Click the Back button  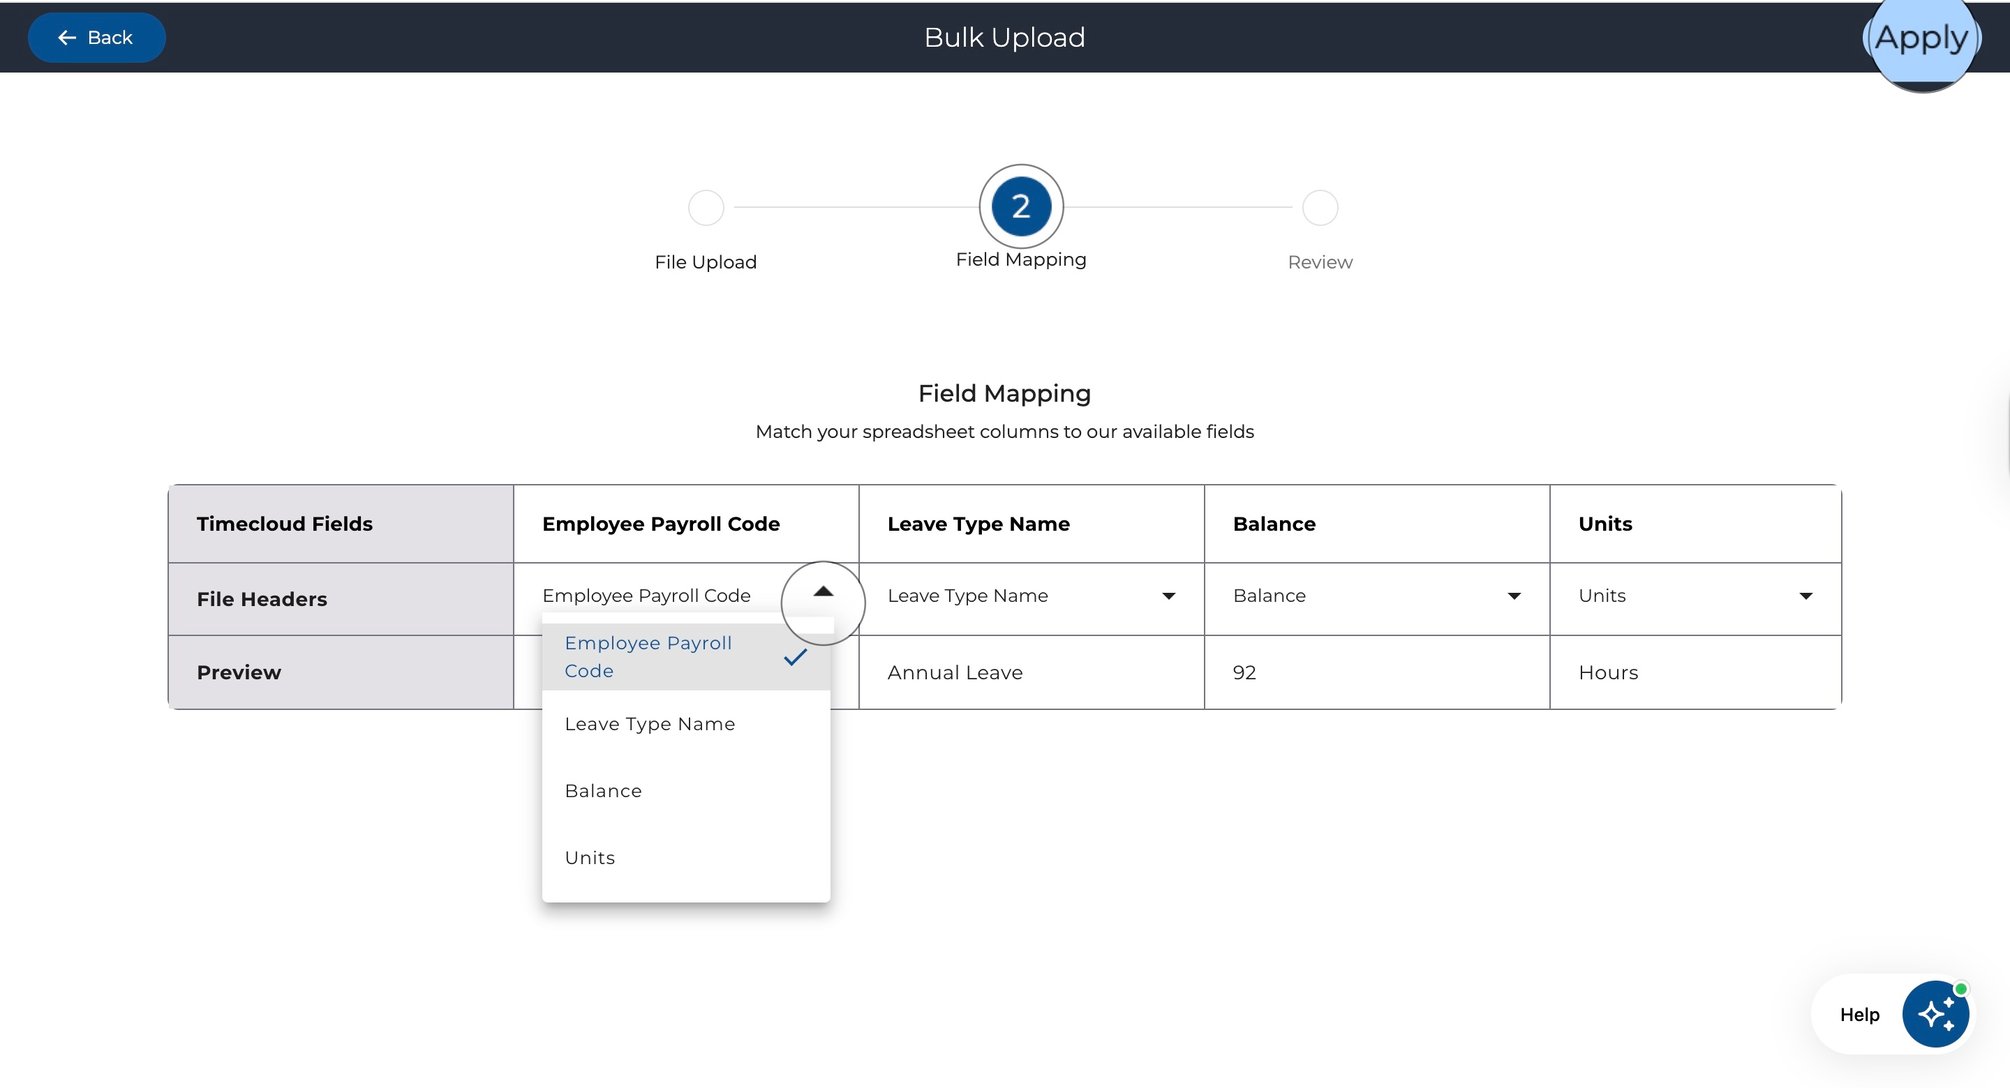click(x=96, y=38)
